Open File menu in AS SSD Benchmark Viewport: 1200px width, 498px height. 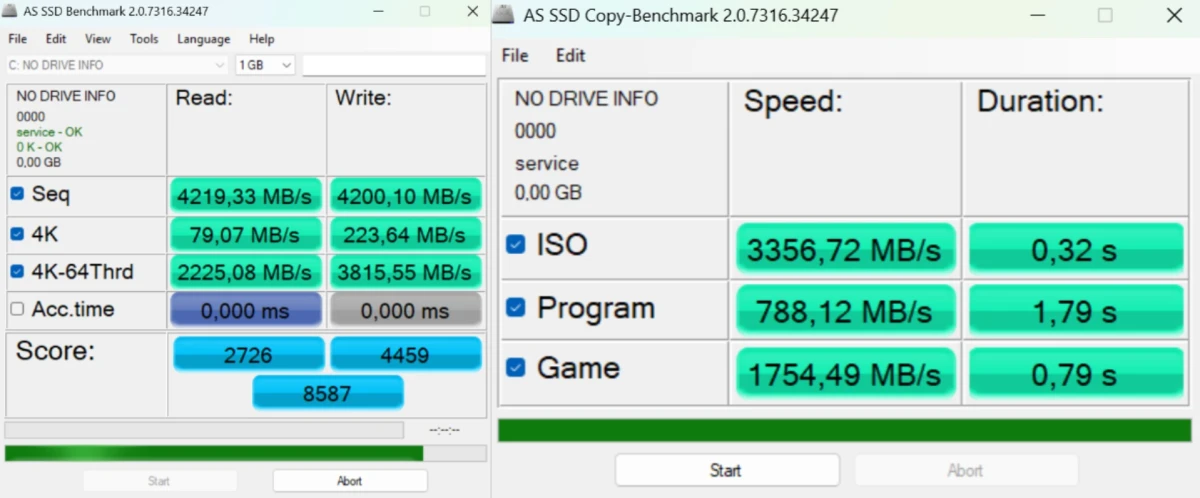17,39
